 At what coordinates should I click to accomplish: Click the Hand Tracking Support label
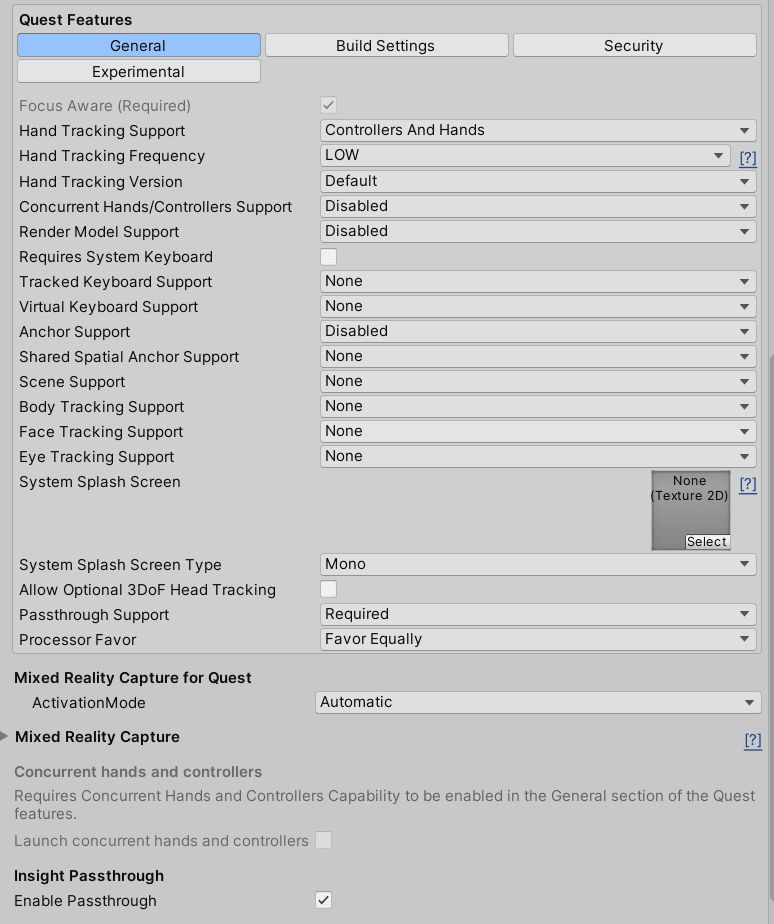(102, 131)
